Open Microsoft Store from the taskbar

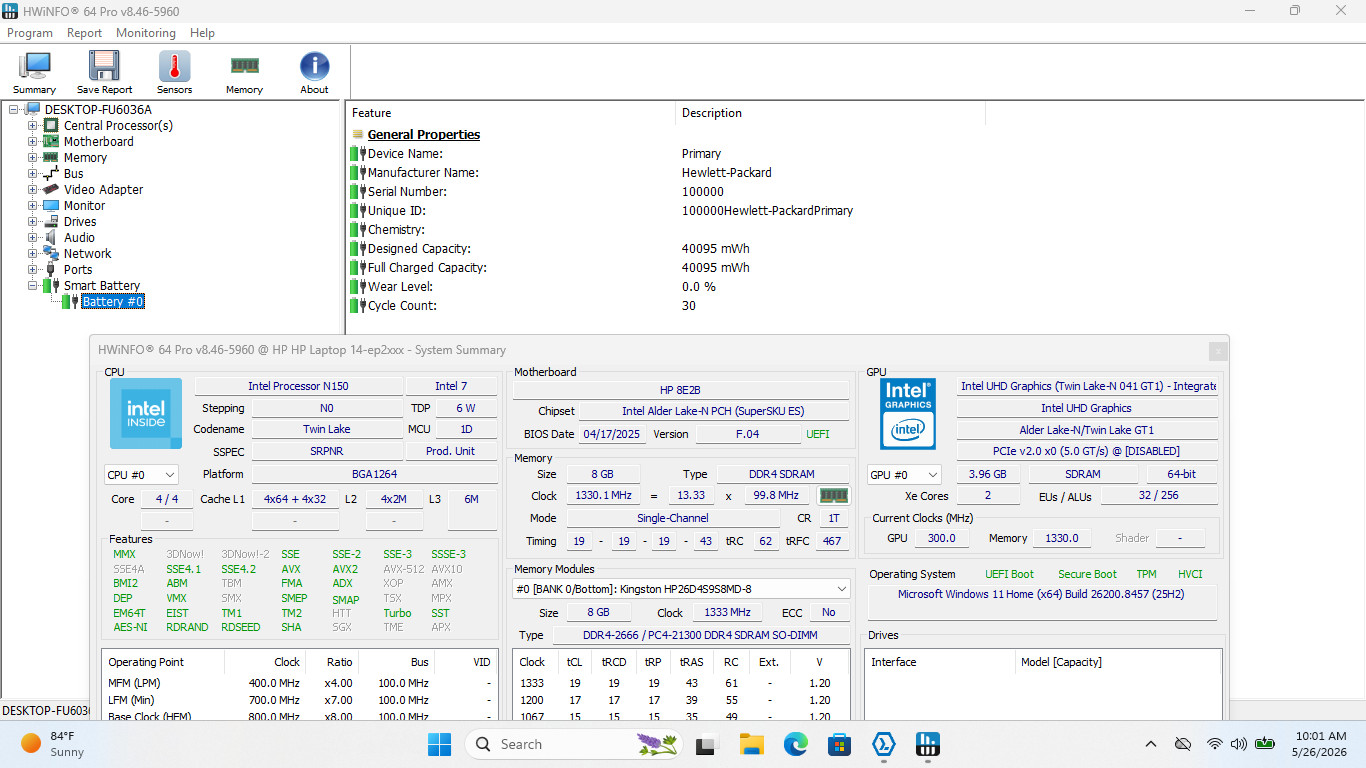point(840,744)
